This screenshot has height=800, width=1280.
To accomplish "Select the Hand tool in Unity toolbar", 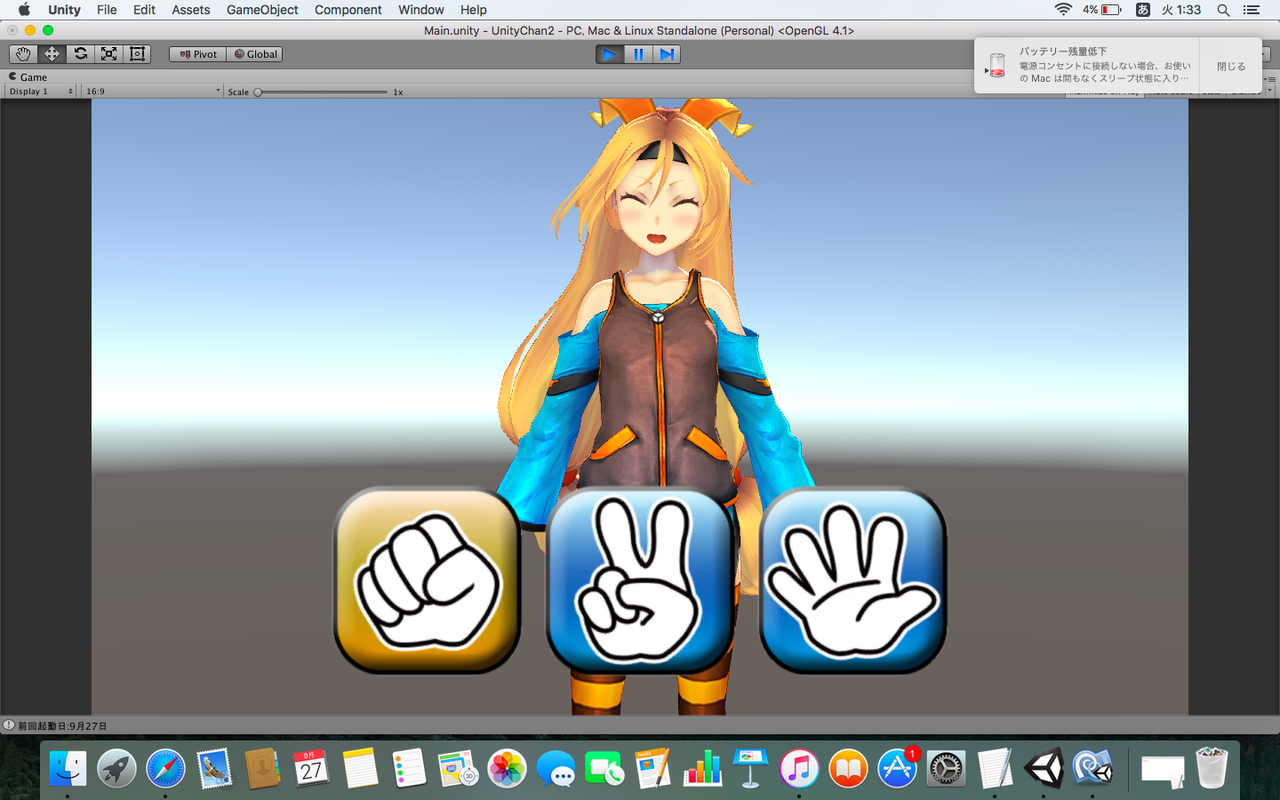I will [x=23, y=54].
